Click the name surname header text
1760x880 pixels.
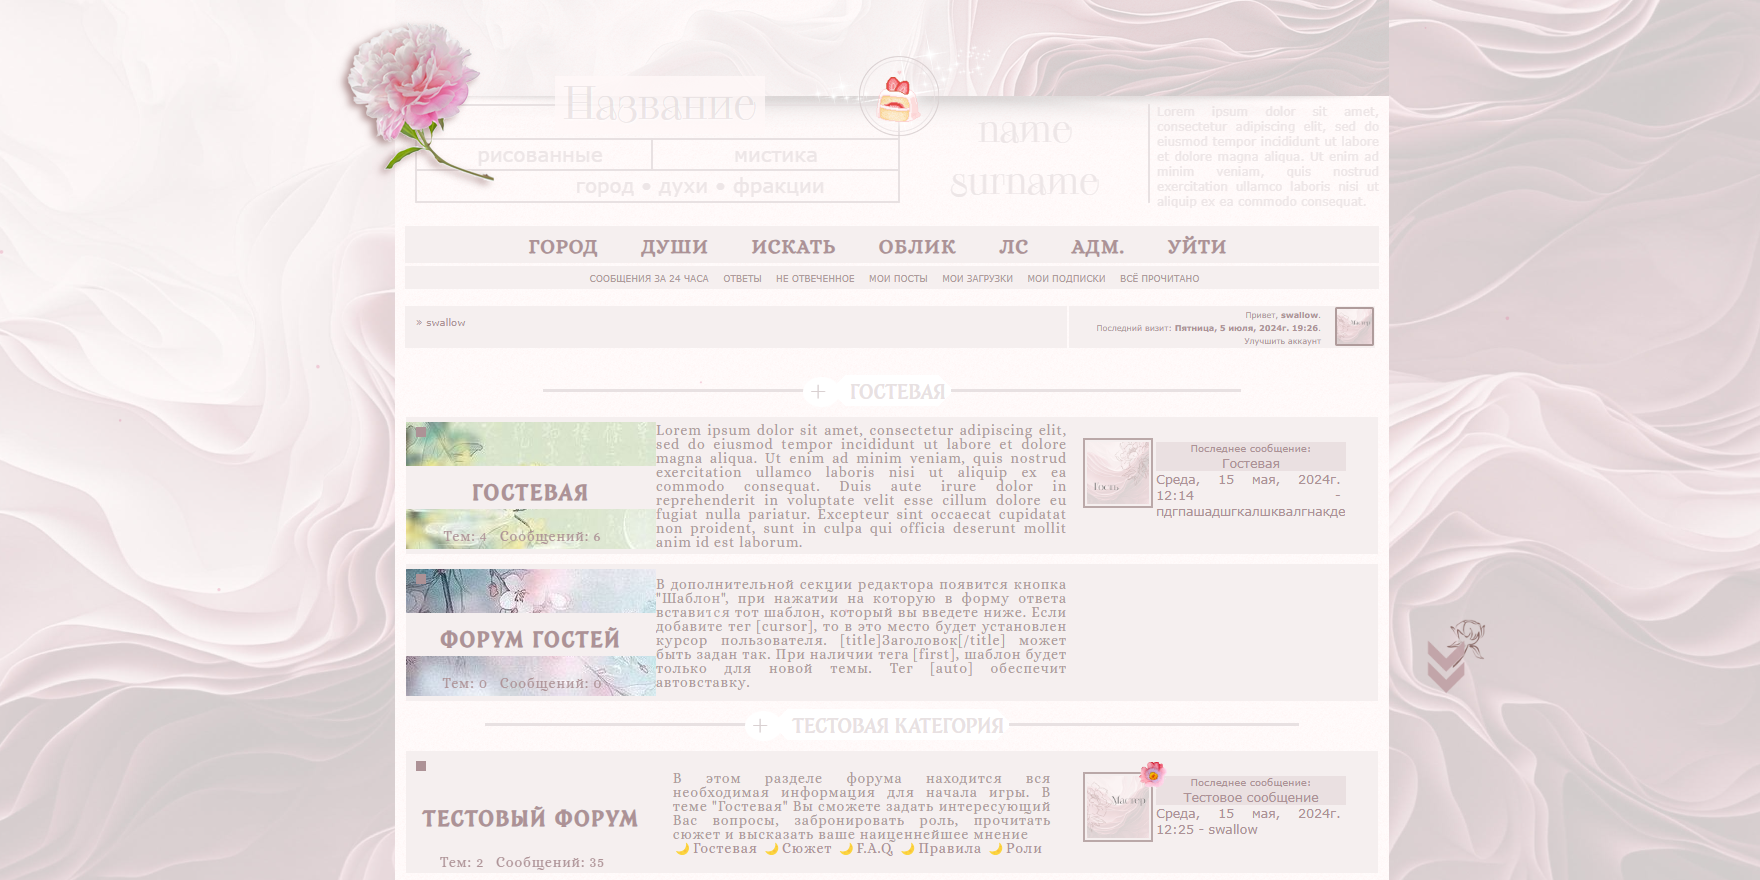click(1025, 156)
